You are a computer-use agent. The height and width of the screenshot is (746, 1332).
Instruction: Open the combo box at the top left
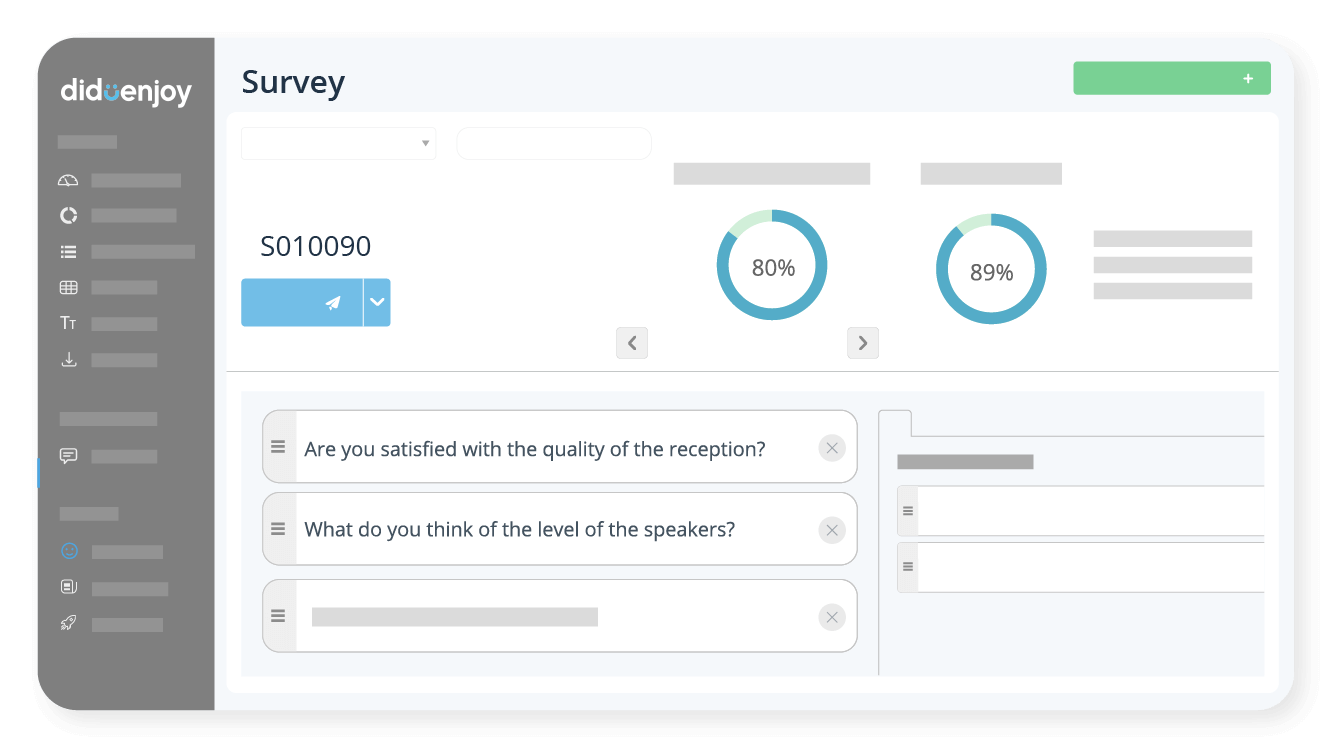338,143
